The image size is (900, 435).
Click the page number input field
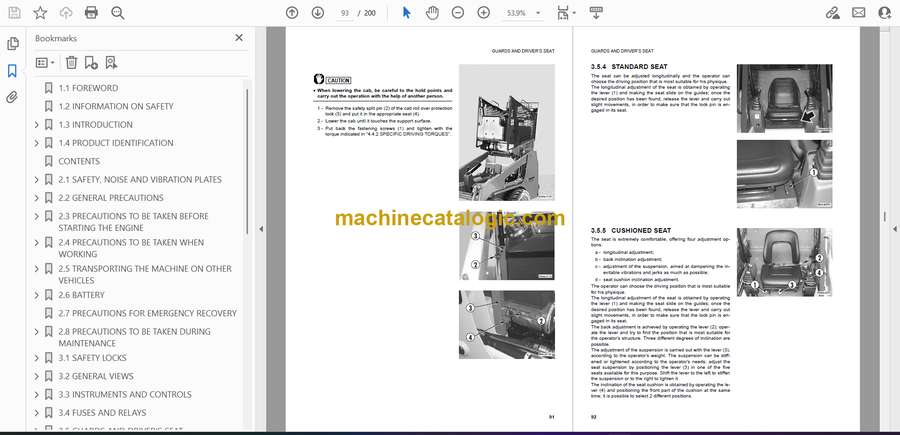click(346, 13)
